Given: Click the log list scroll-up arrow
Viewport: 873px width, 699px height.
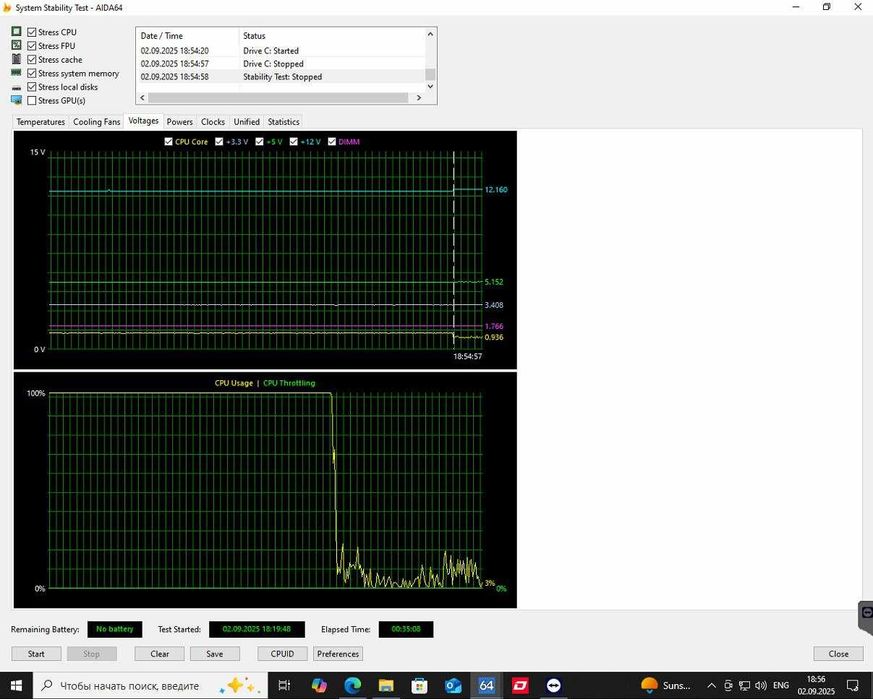Looking at the screenshot, I should [x=430, y=34].
